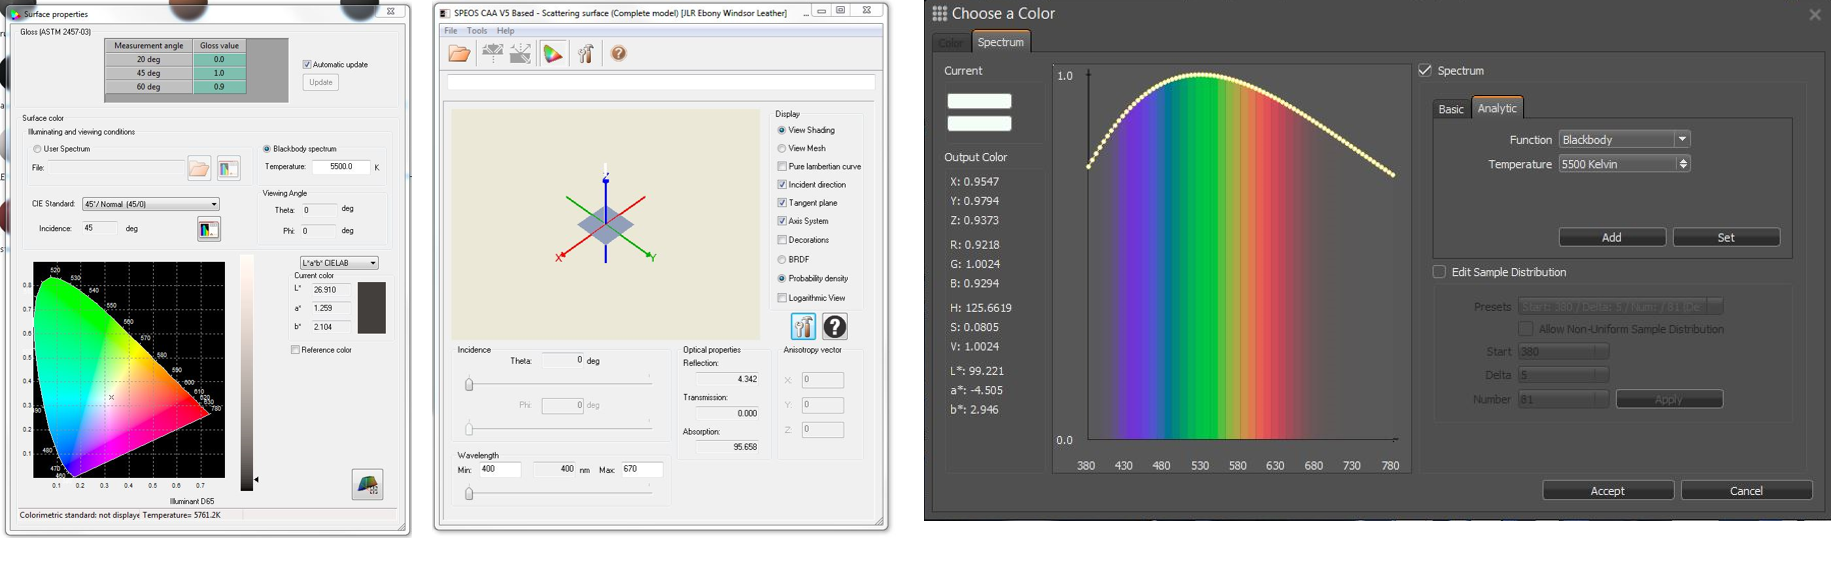Switch to the Color tab

point(951,42)
